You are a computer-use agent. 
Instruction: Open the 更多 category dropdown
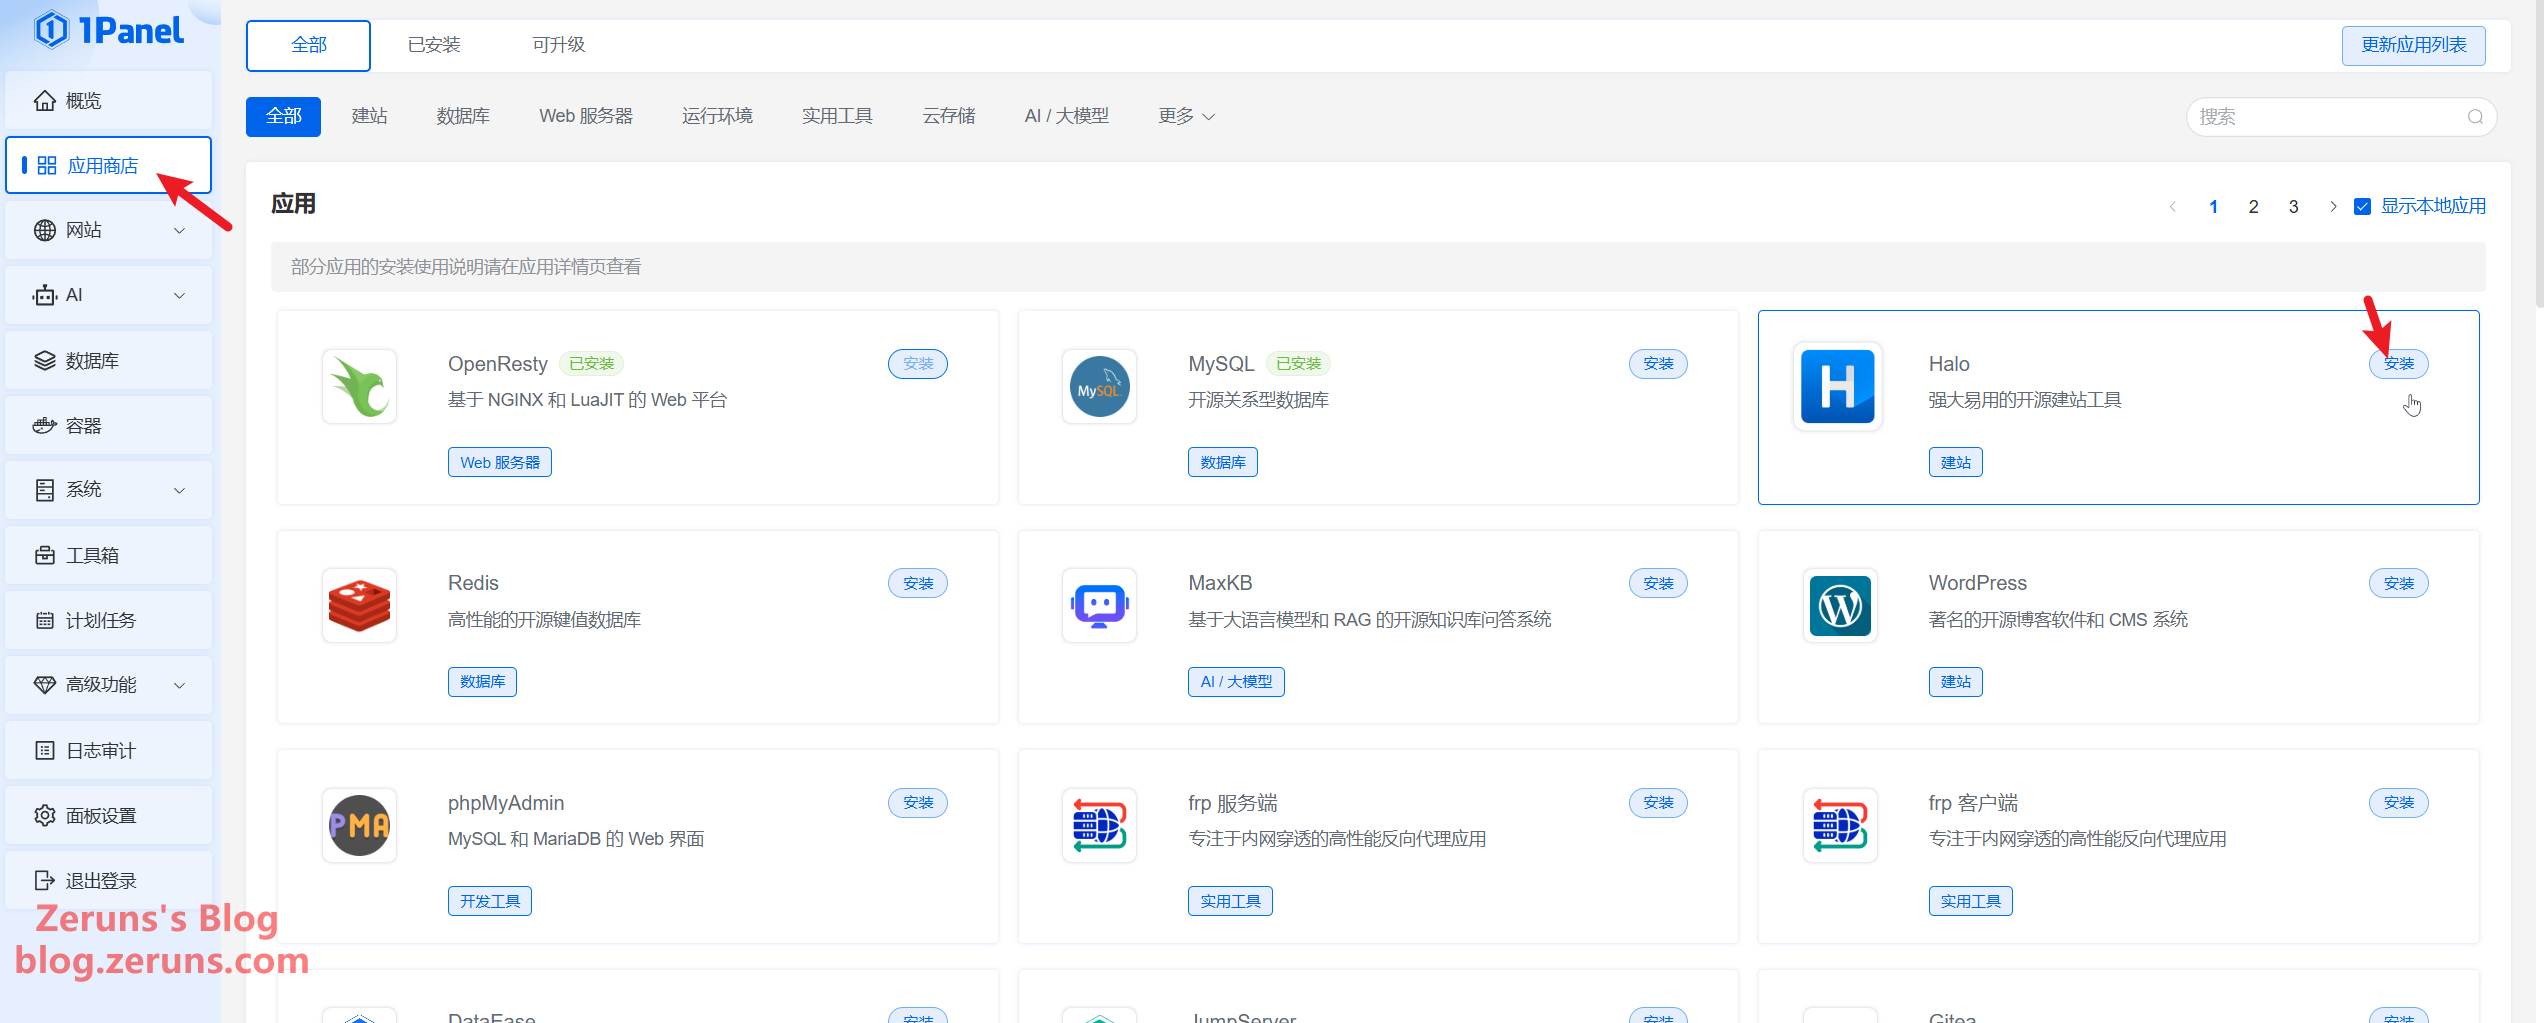click(1186, 117)
